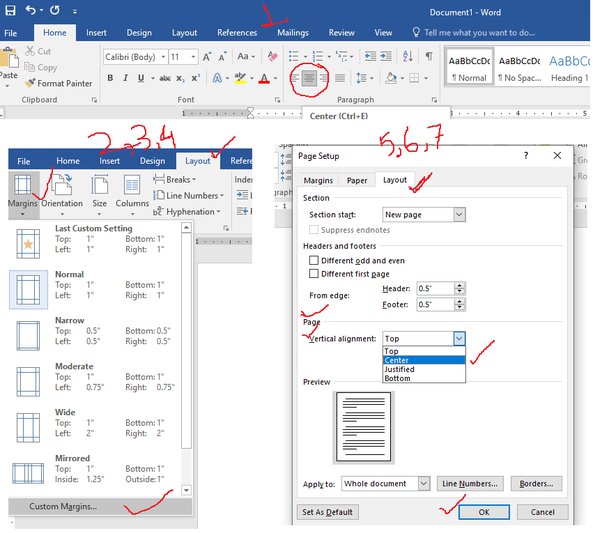Expand the Breaks dropdown

point(175,179)
